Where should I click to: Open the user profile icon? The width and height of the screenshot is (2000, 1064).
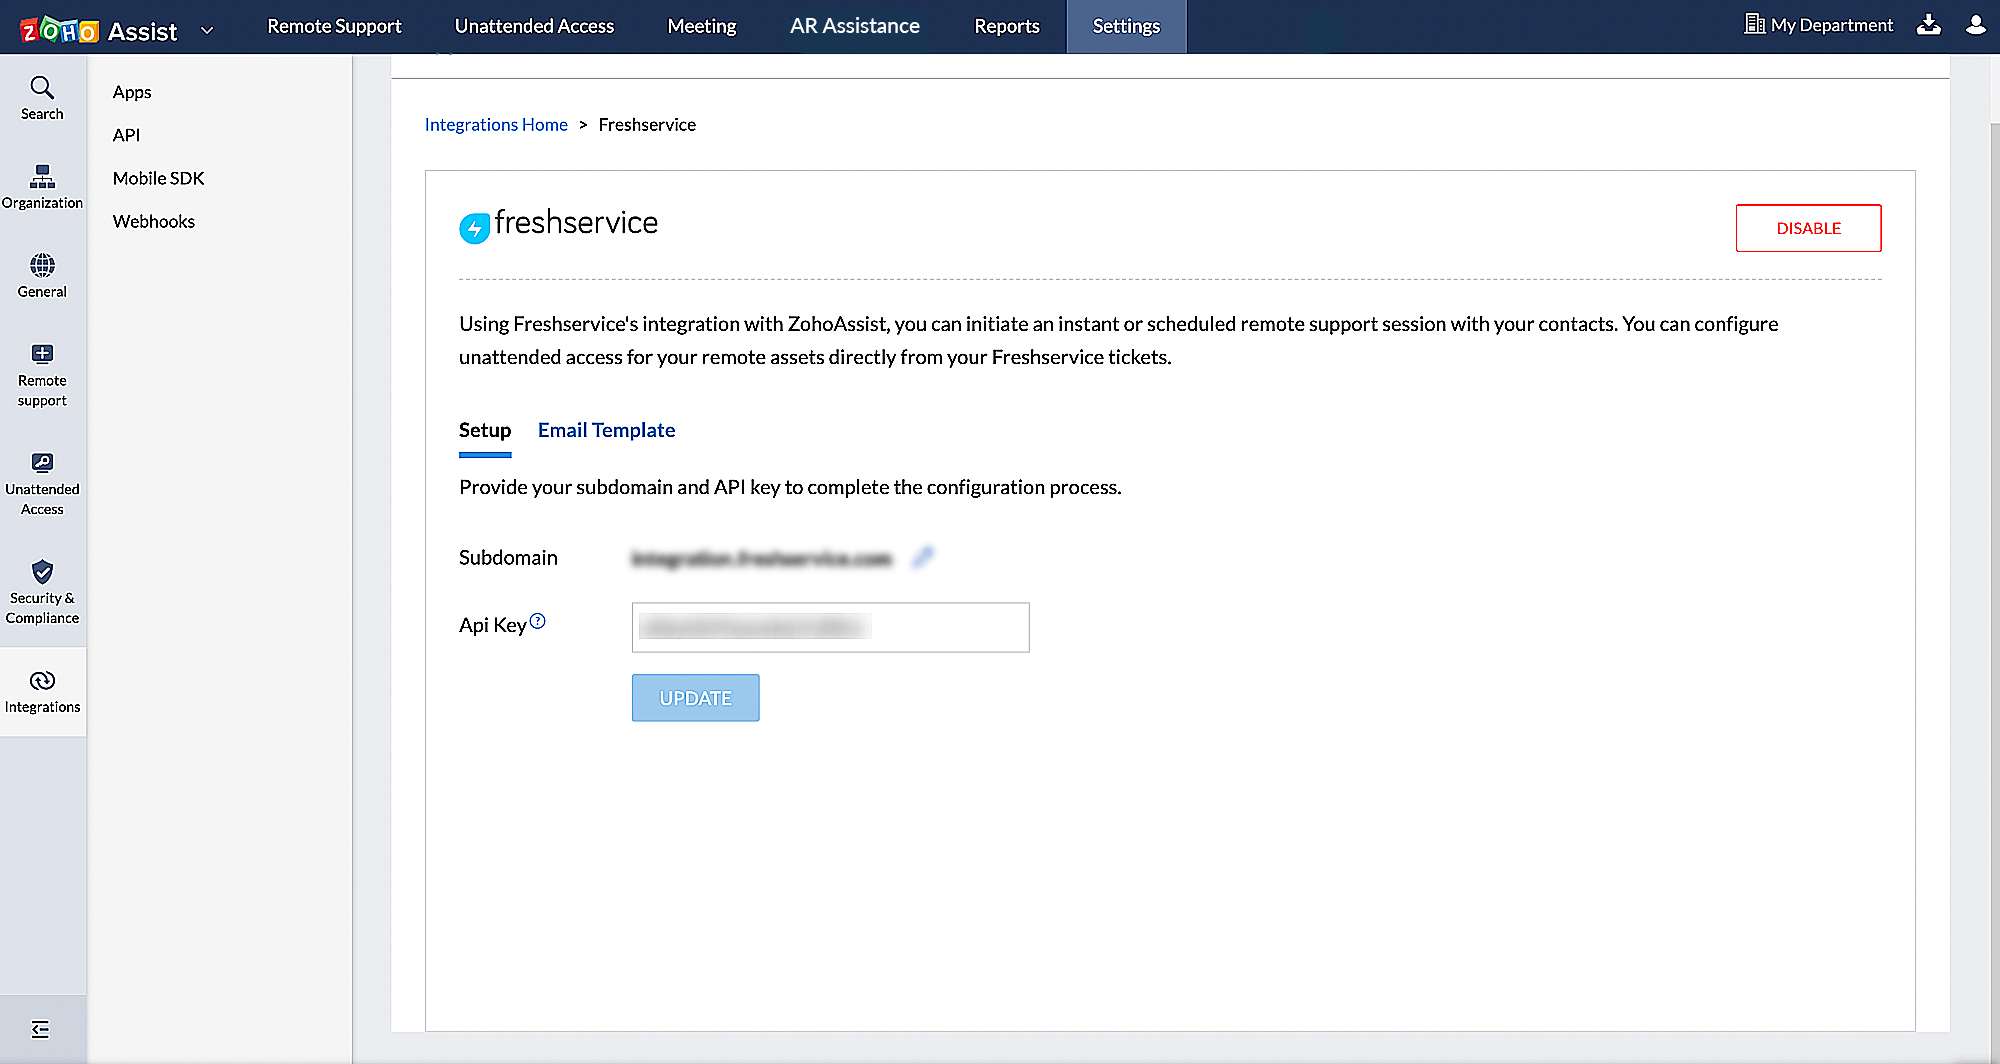tap(1975, 26)
